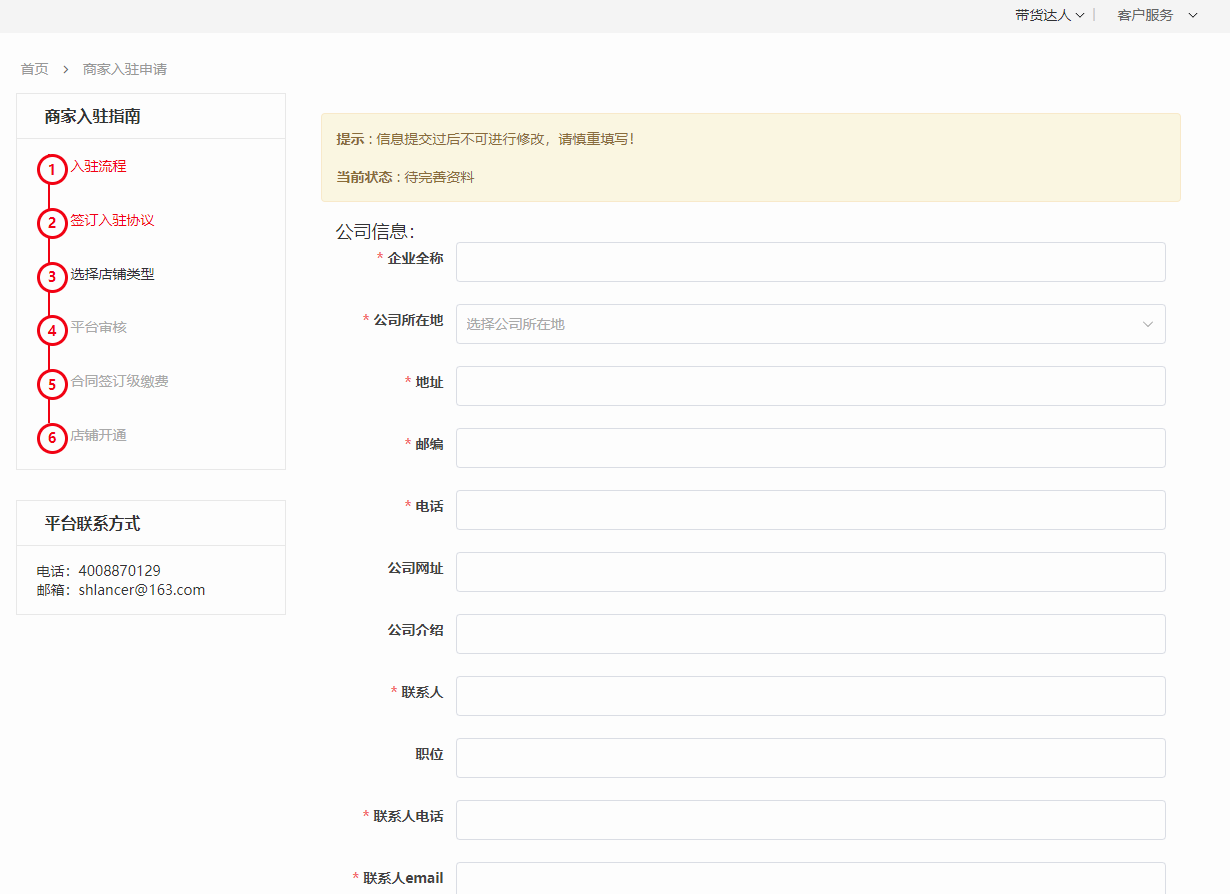Open the 入驻流程 guide link
This screenshot has height=894, width=1230.
98,166
